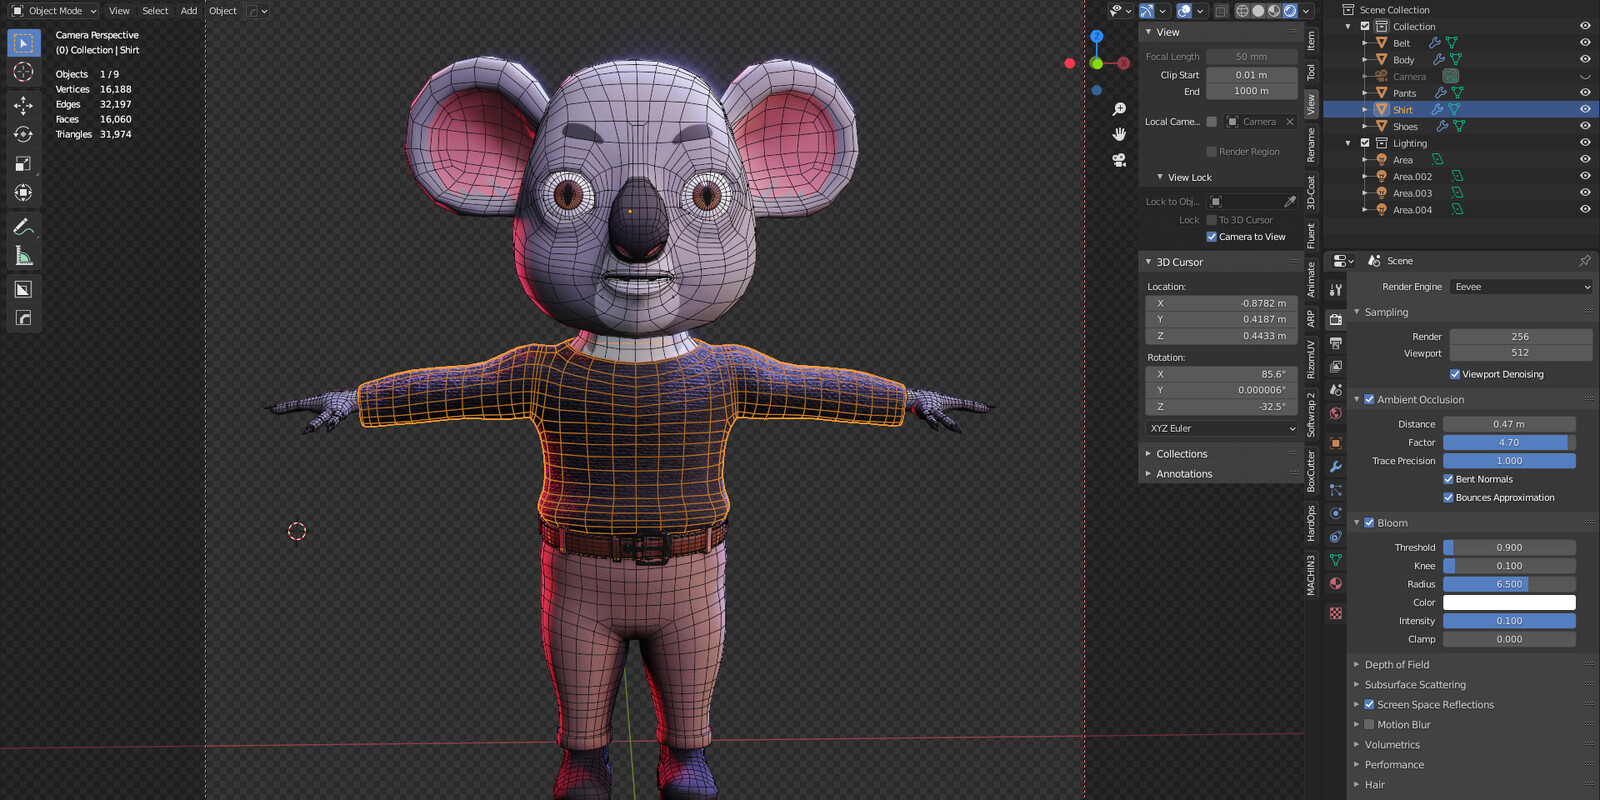Select the Rotate tool in left toolbar
This screenshot has height=800, width=1600.
click(x=23, y=134)
